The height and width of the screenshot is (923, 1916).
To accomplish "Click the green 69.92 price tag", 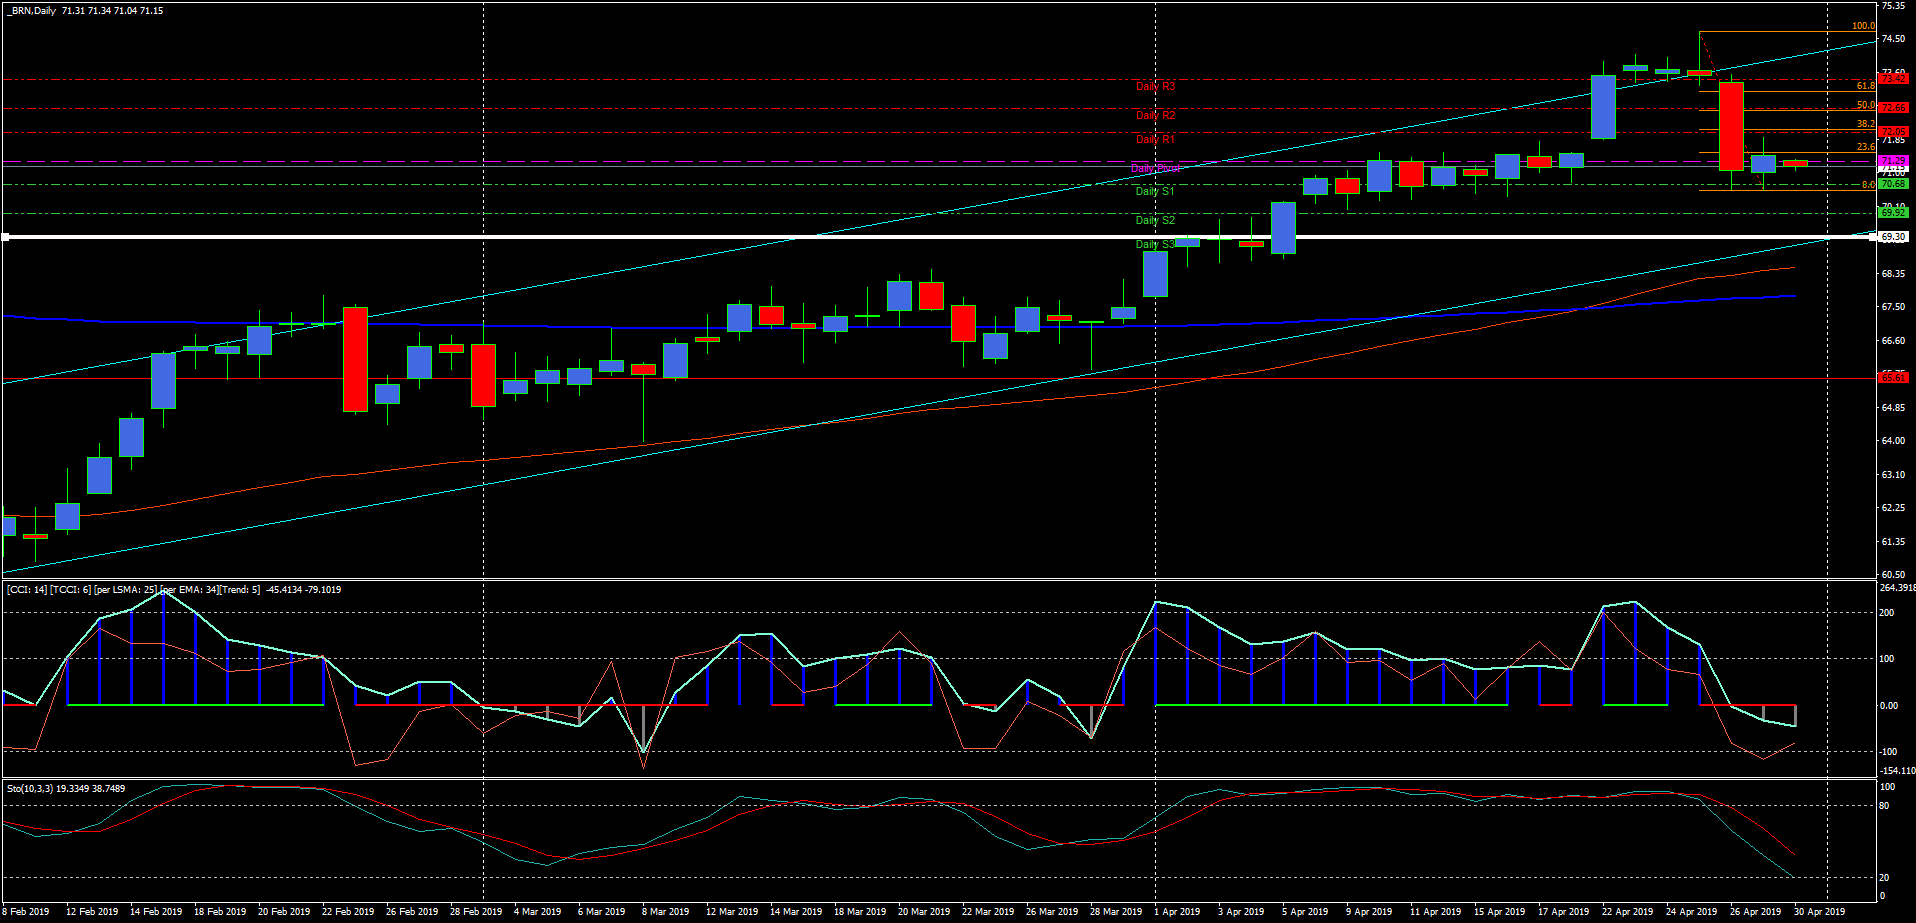I will [1893, 213].
